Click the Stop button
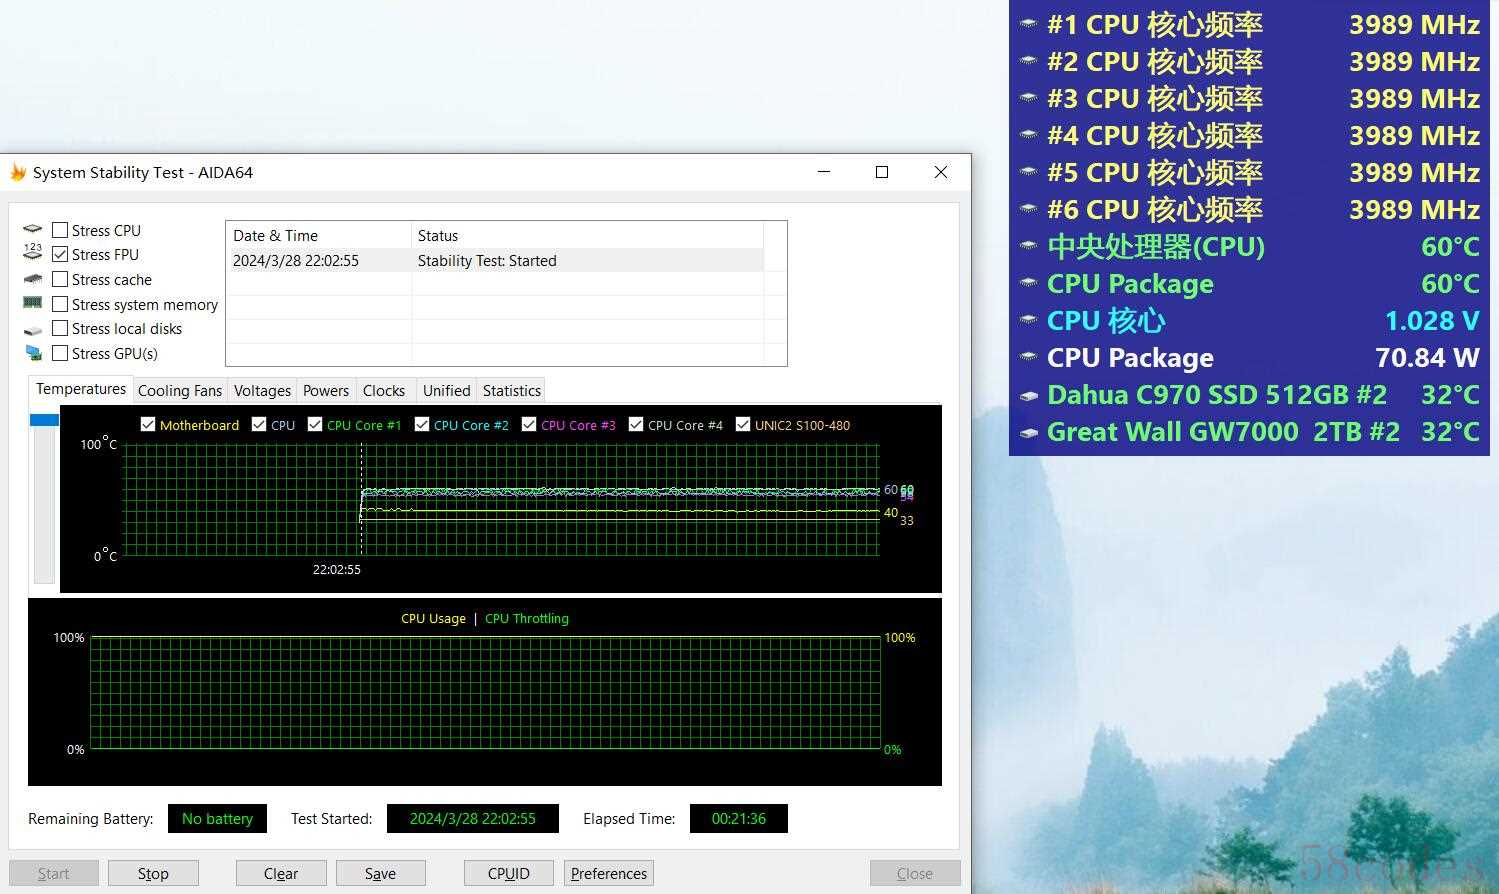1499x894 pixels. [153, 873]
